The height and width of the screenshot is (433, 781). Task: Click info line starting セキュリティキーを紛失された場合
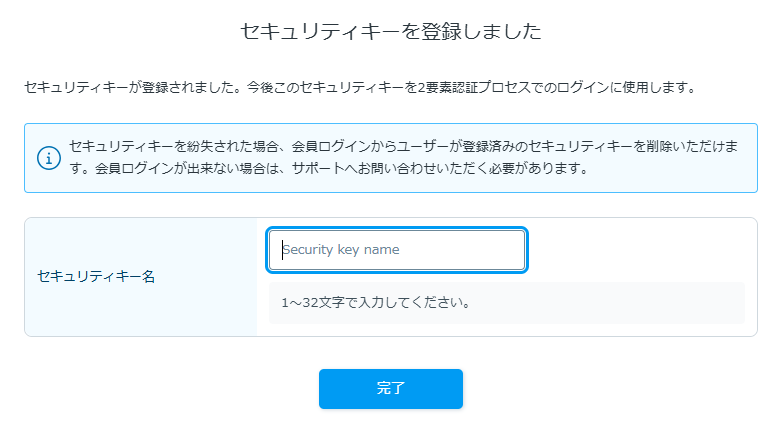tap(403, 146)
